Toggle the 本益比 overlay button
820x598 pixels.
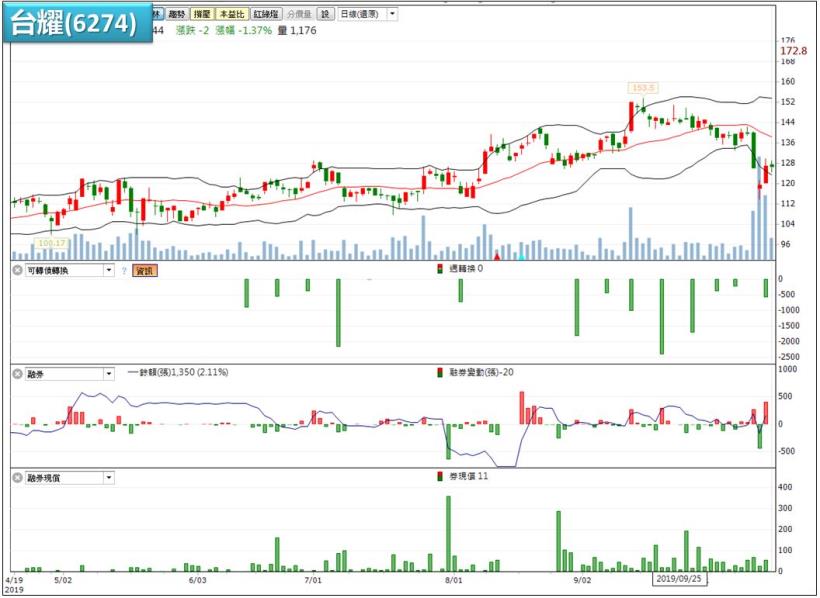point(232,15)
